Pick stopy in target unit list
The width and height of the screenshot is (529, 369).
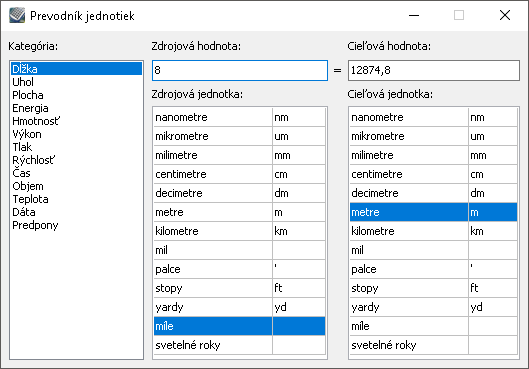[434, 288]
